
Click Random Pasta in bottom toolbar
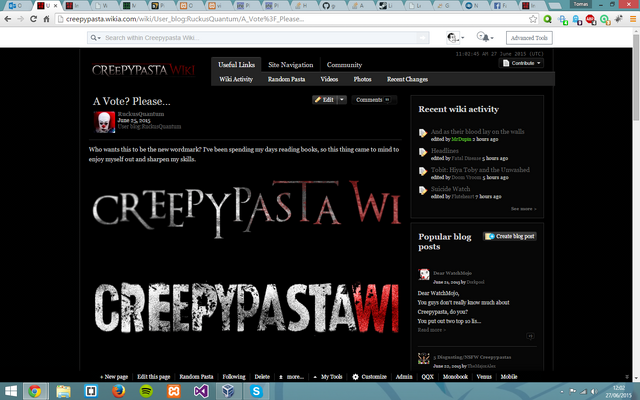pyautogui.click(x=196, y=377)
